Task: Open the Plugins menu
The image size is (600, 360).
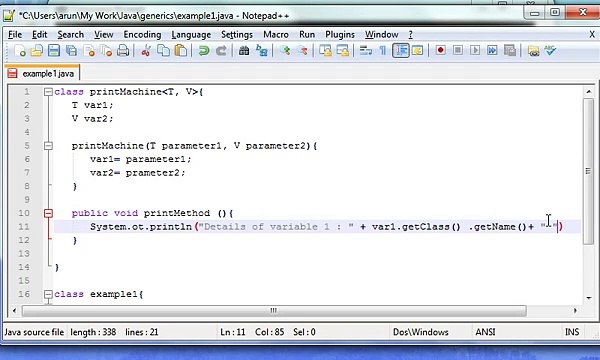Action: click(x=340, y=34)
